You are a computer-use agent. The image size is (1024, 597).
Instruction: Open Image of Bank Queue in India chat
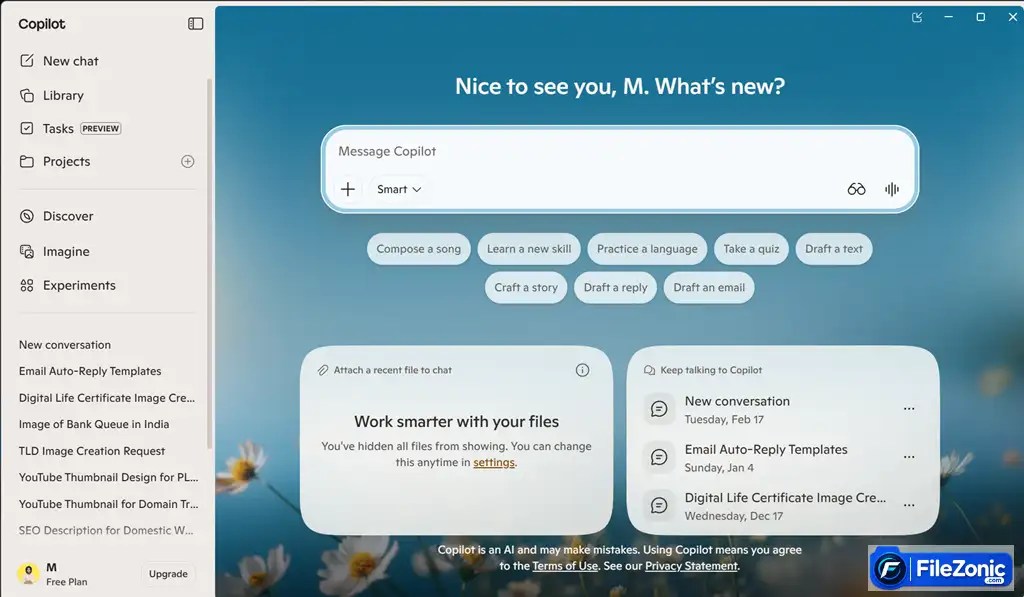[93, 425]
